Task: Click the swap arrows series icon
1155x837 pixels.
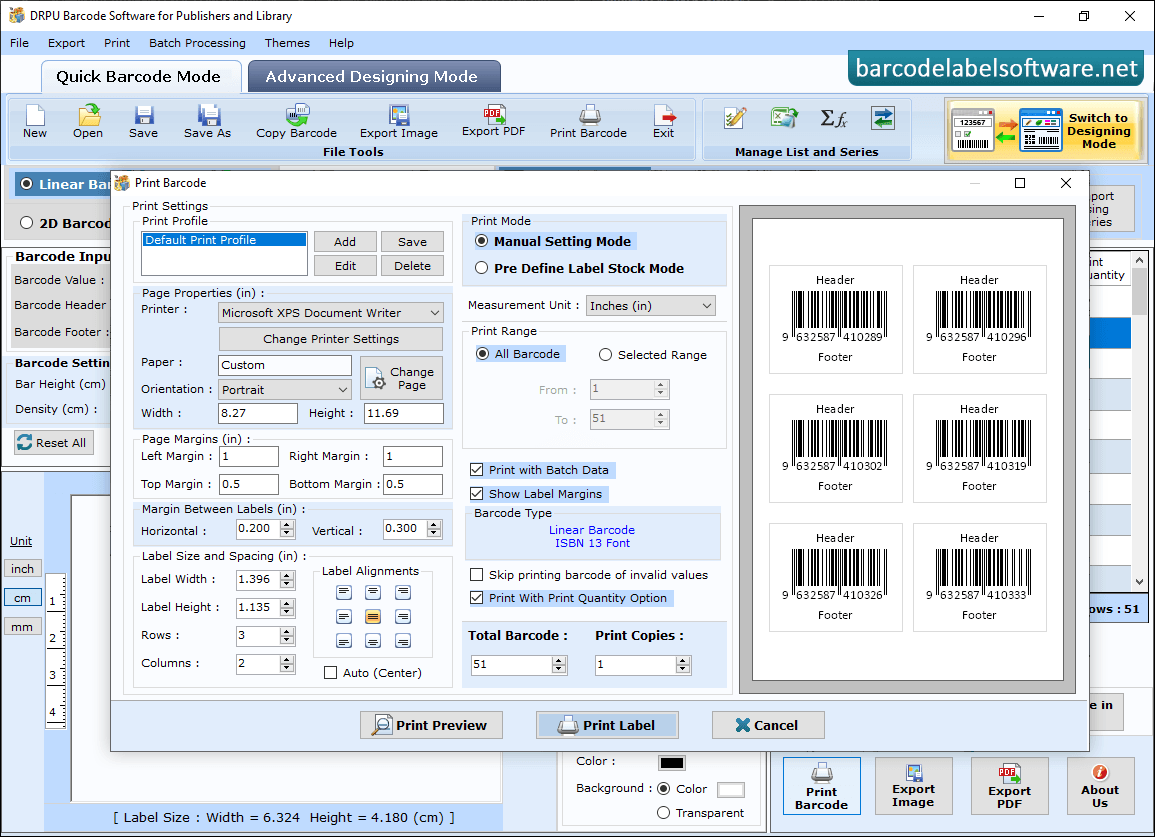Action: [x=882, y=118]
